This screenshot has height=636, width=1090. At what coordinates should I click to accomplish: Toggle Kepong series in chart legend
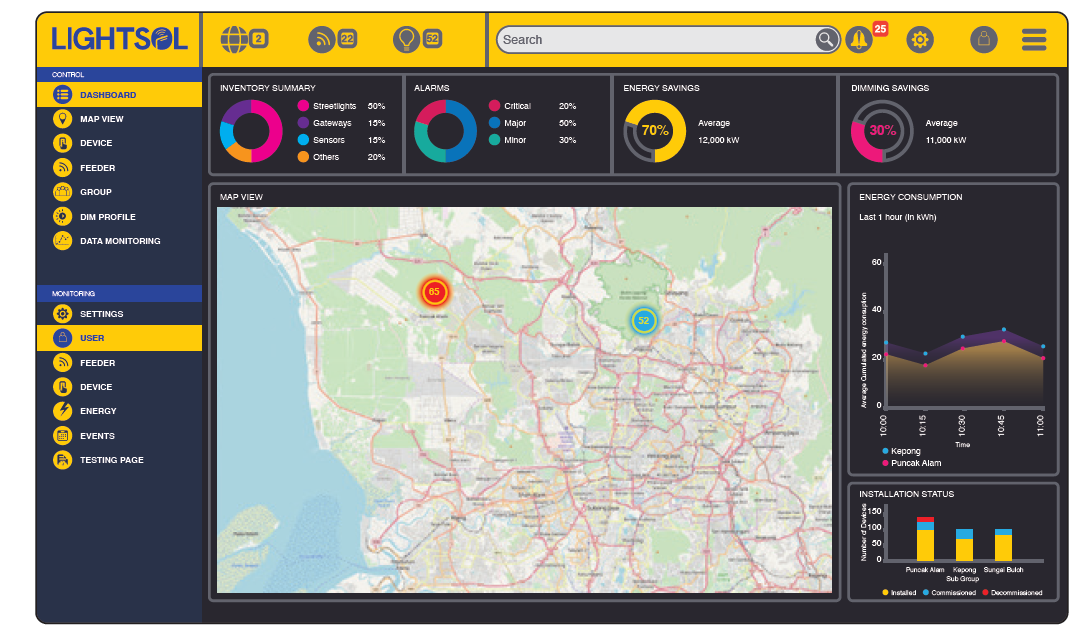coord(905,451)
